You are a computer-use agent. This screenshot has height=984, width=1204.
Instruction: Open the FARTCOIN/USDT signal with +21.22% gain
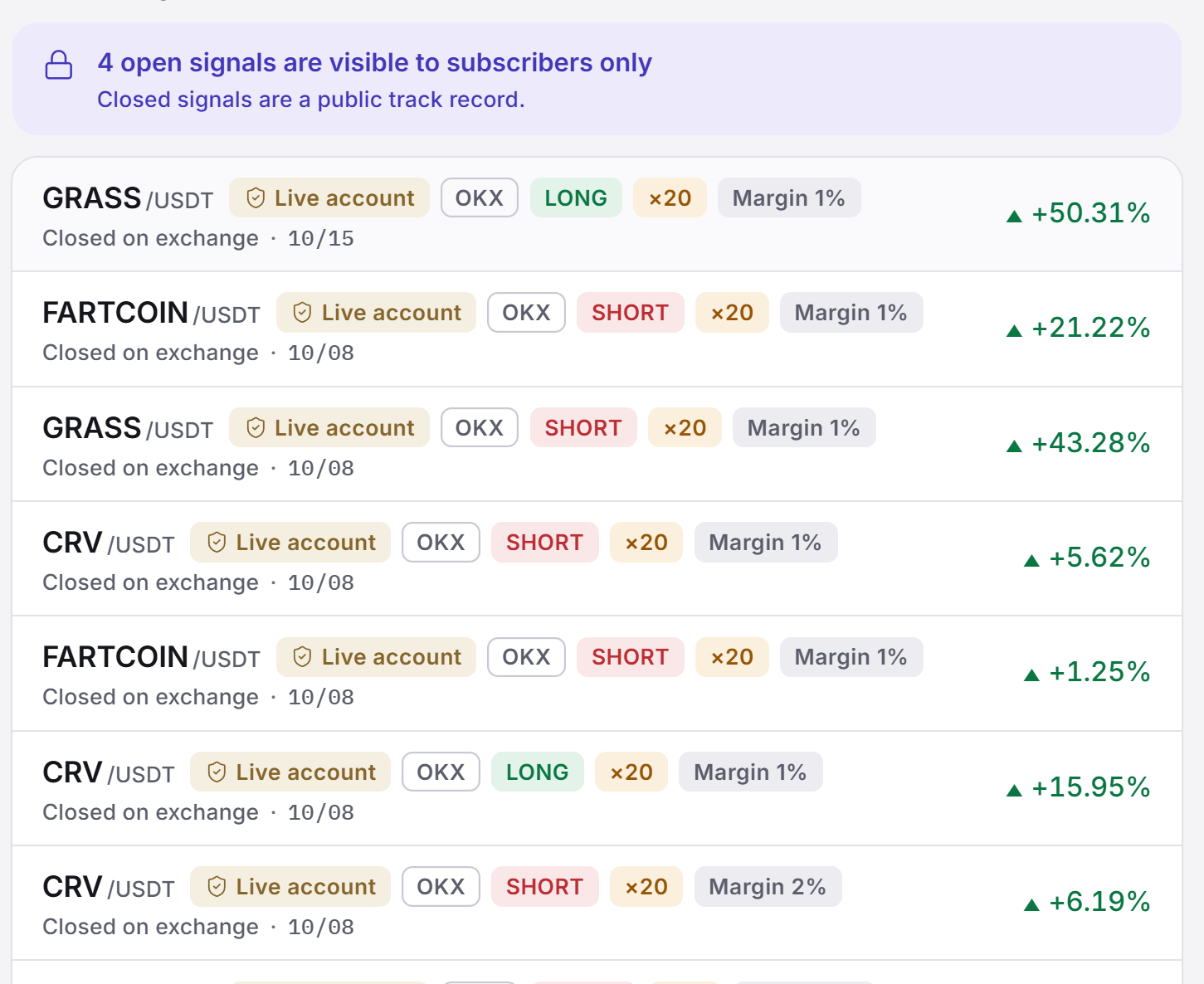[597, 328]
